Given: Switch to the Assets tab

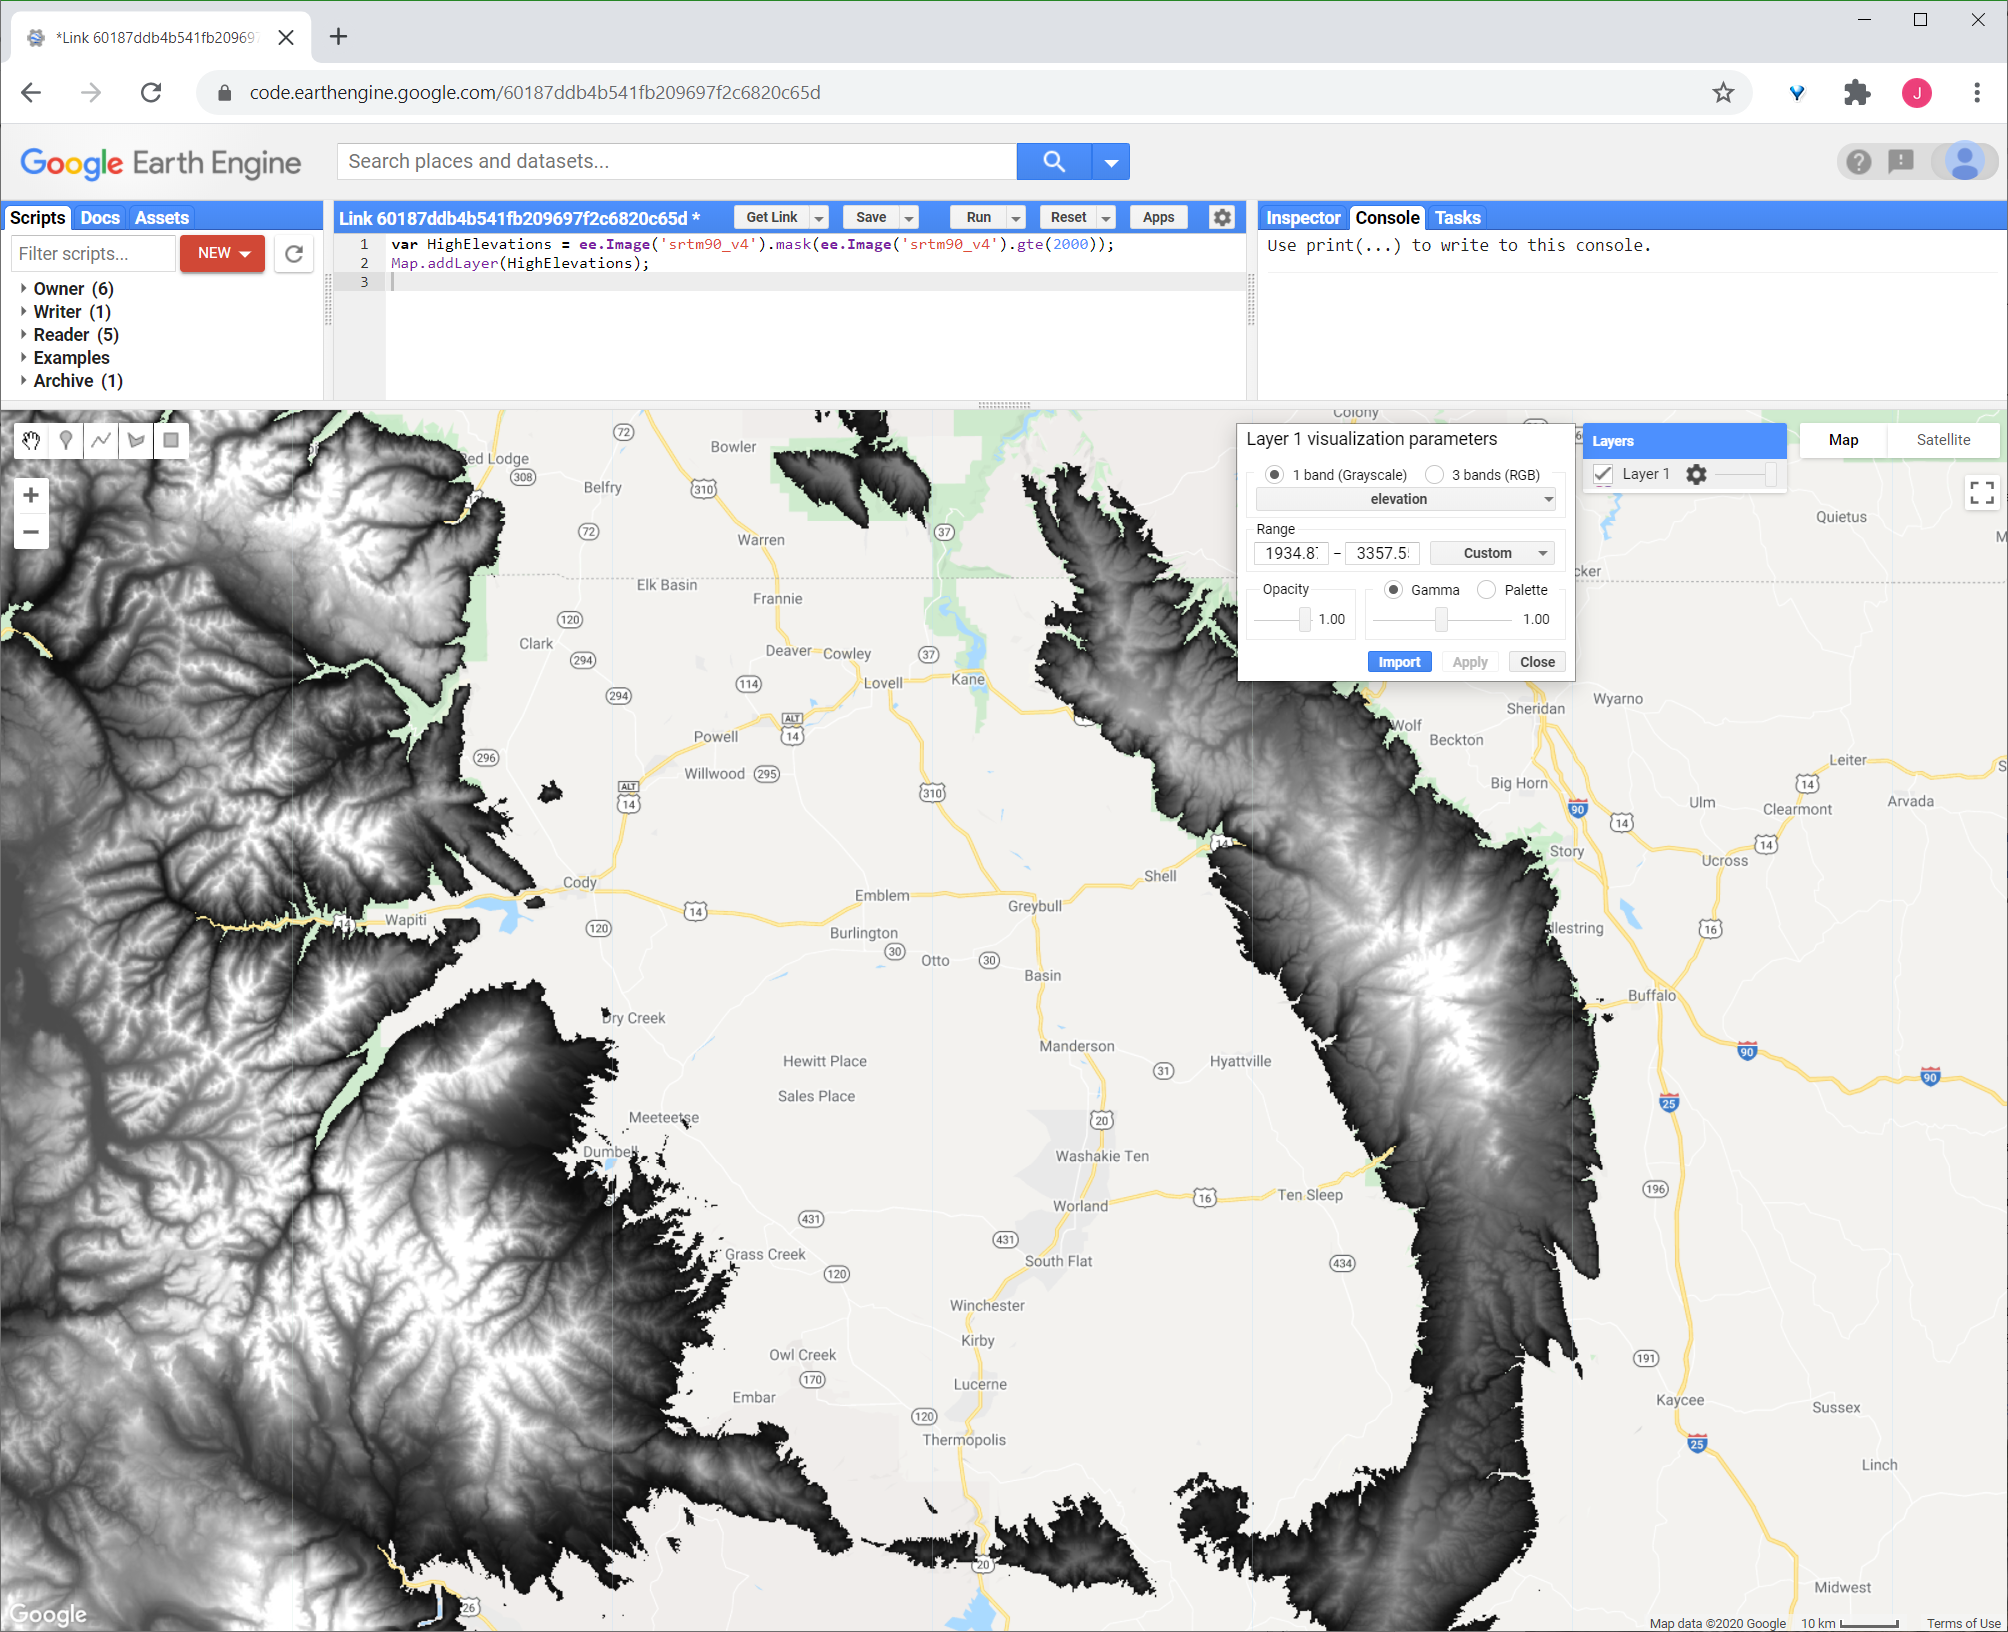Looking at the screenshot, I should pos(162,218).
